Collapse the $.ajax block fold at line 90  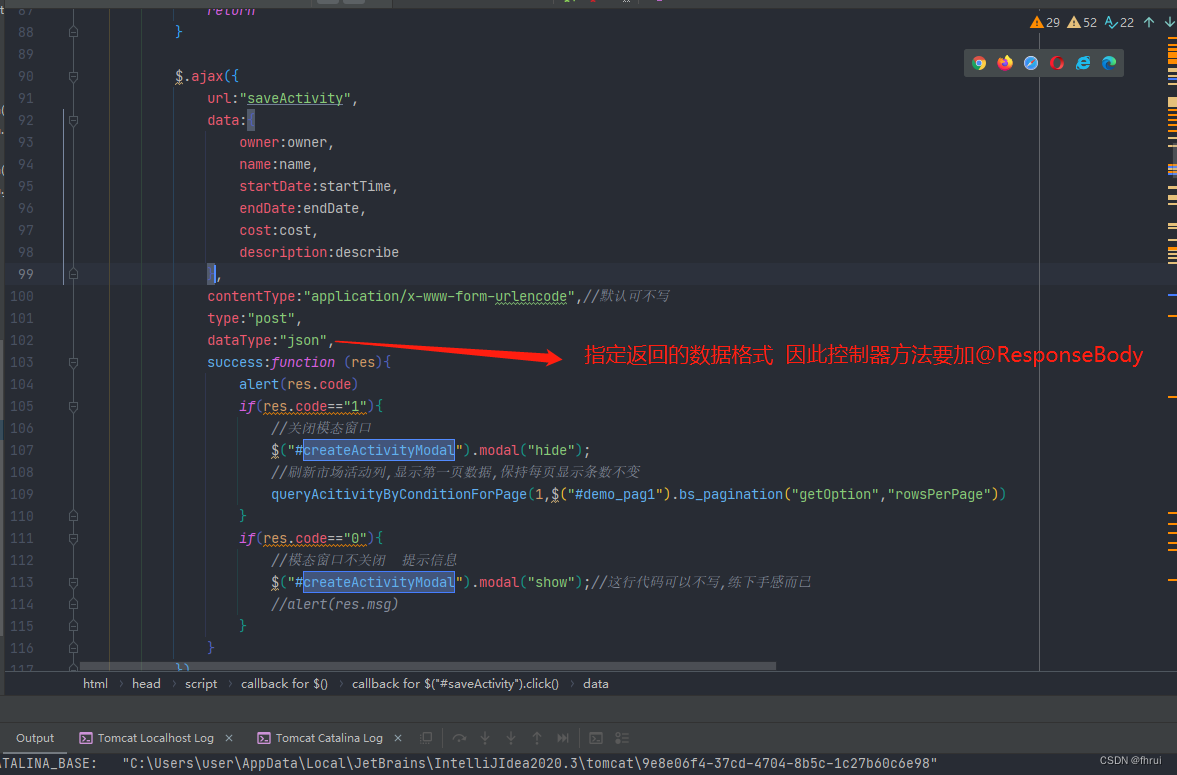point(72,76)
